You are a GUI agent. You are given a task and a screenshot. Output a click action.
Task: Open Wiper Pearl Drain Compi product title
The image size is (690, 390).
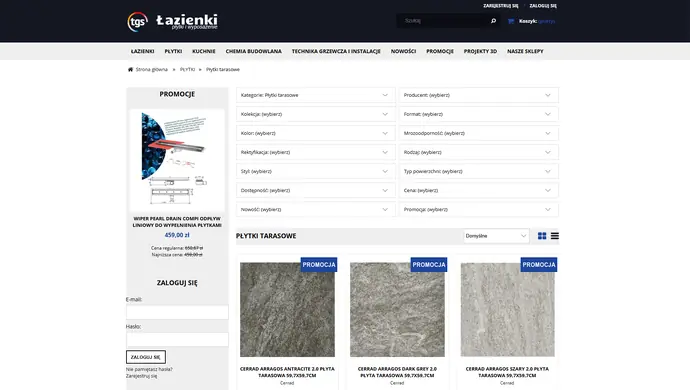pos(177,222)
